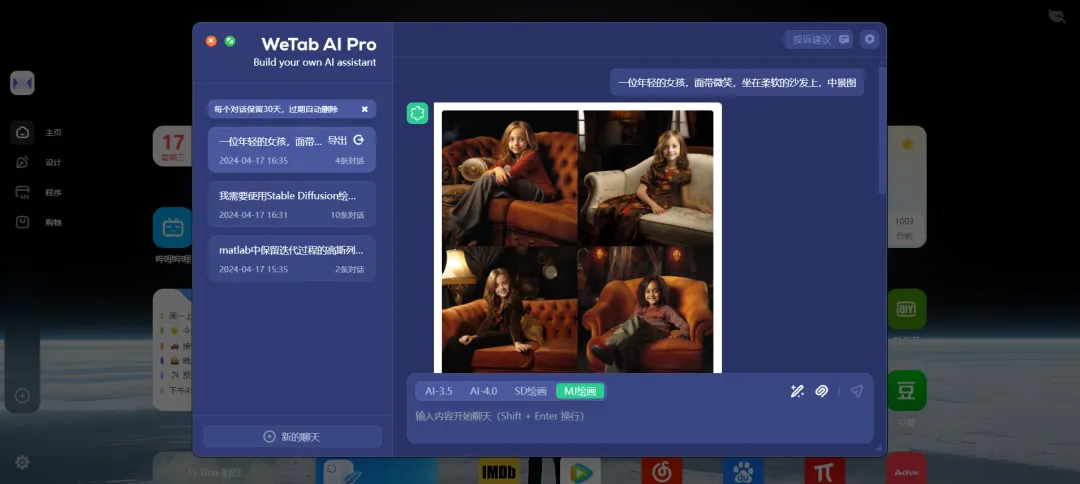Image resolution: width=1080 pixels, height=484 pixels.
Task: Open the matlab conversation entry
Action: point(292,258)
